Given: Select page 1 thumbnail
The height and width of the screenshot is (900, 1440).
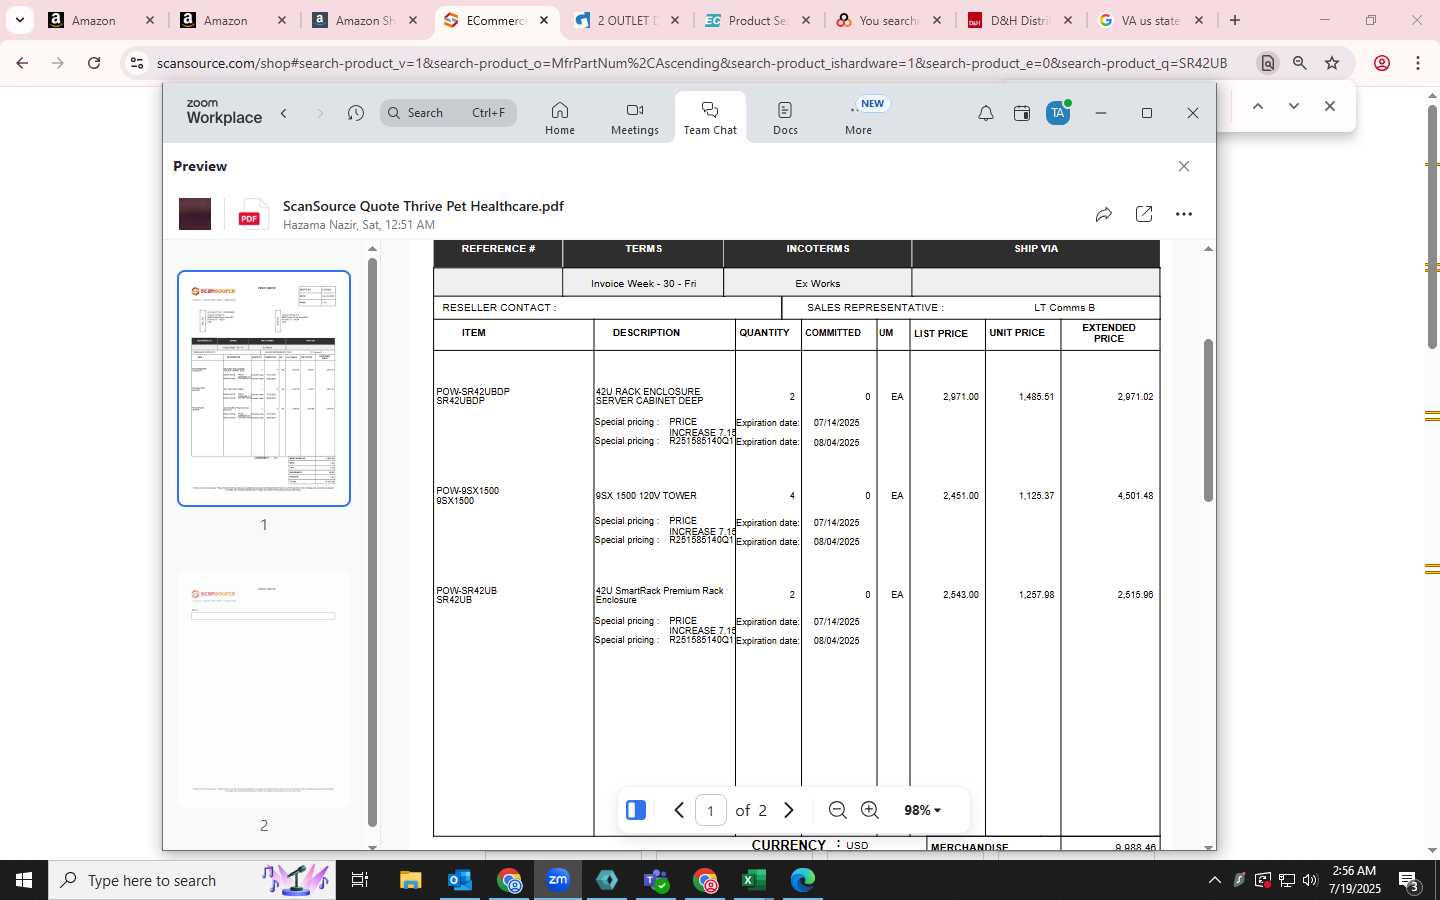Looking at the screenshot, I should [264, 388].
